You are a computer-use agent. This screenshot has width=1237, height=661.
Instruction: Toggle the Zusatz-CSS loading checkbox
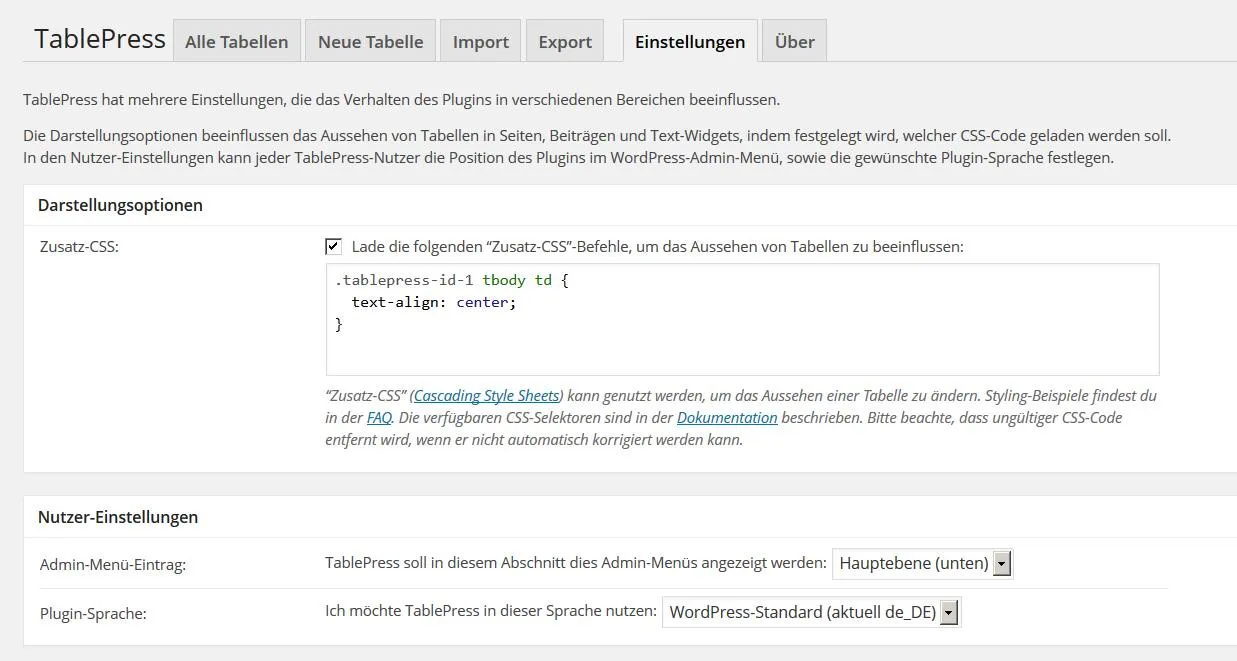click(x=333, y=246)
